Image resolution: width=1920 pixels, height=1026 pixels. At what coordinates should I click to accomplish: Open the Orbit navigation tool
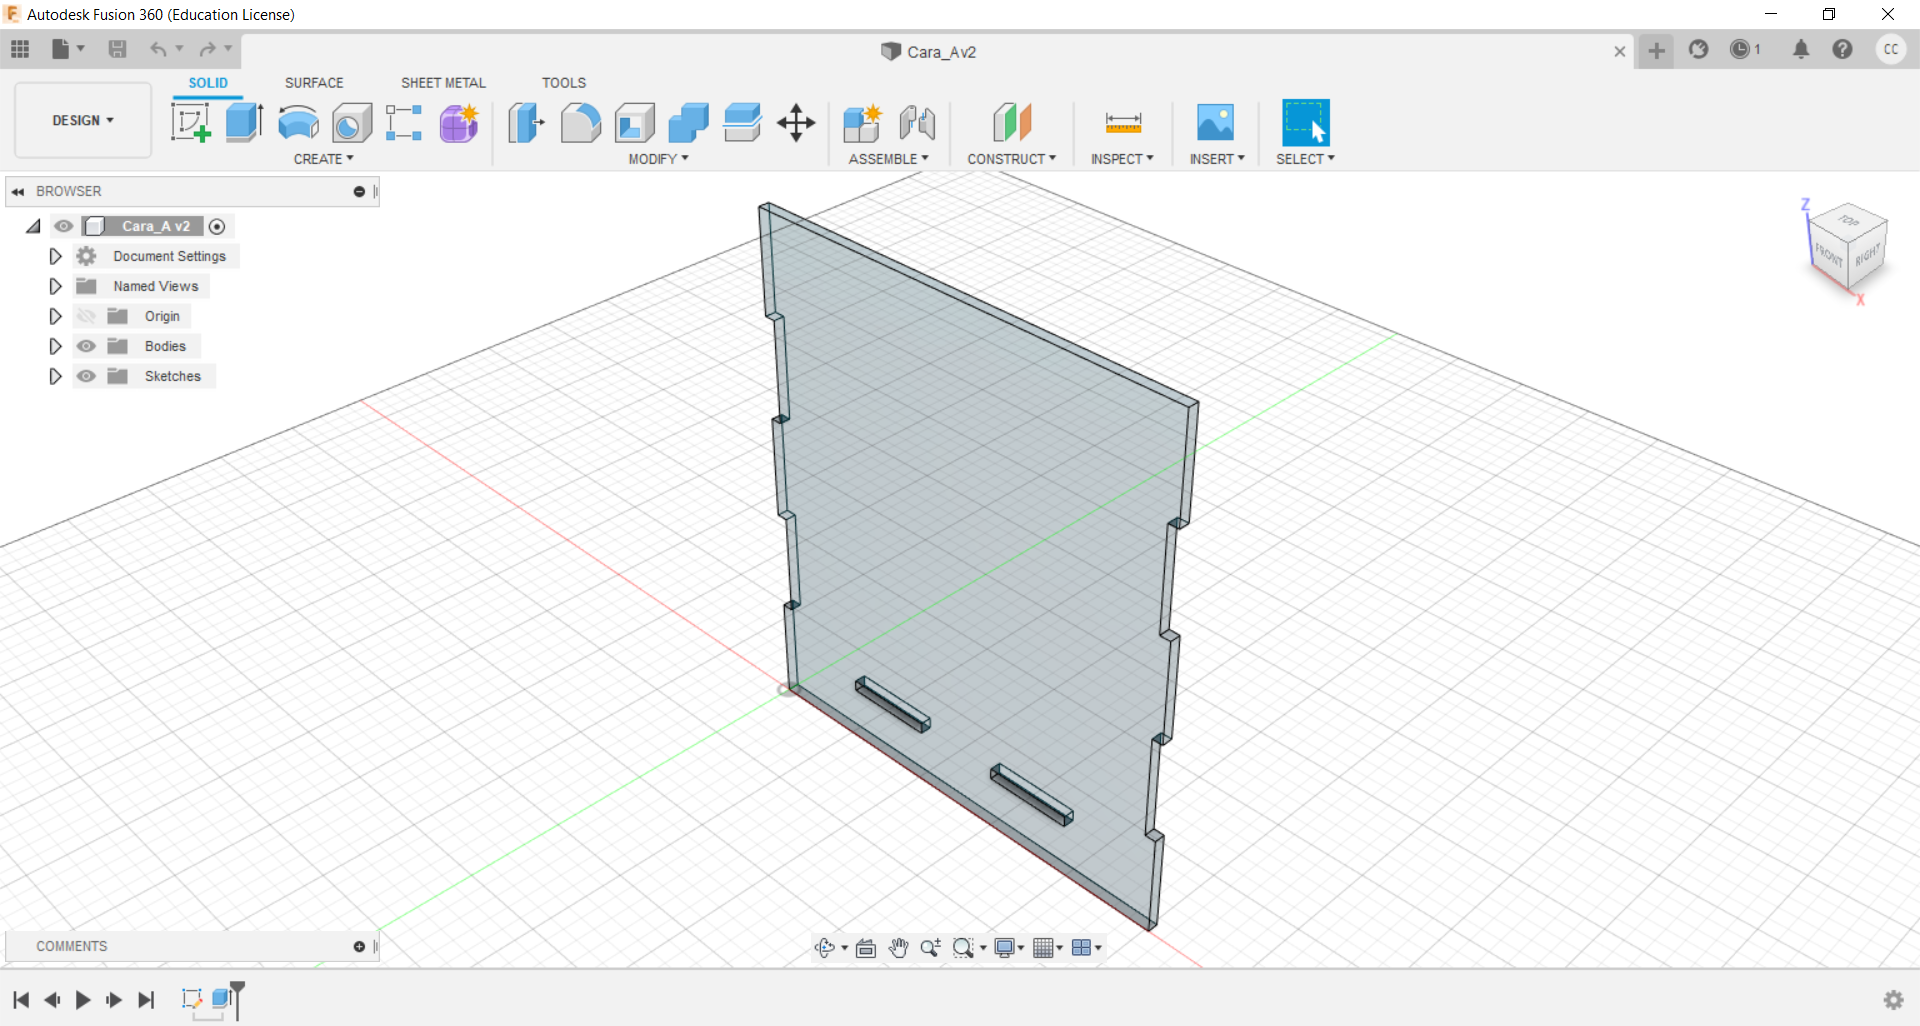(825, 948)
